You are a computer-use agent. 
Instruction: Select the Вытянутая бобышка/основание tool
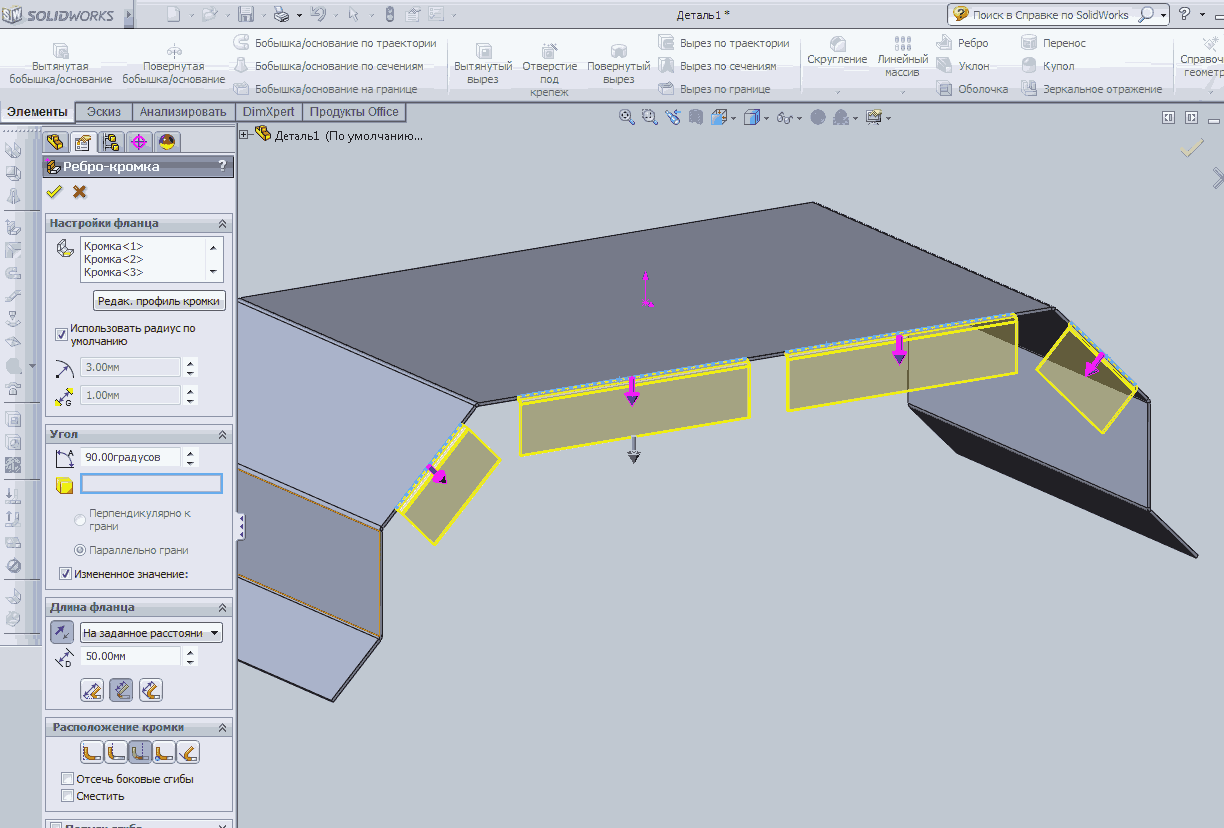click(x=61, y=64)
